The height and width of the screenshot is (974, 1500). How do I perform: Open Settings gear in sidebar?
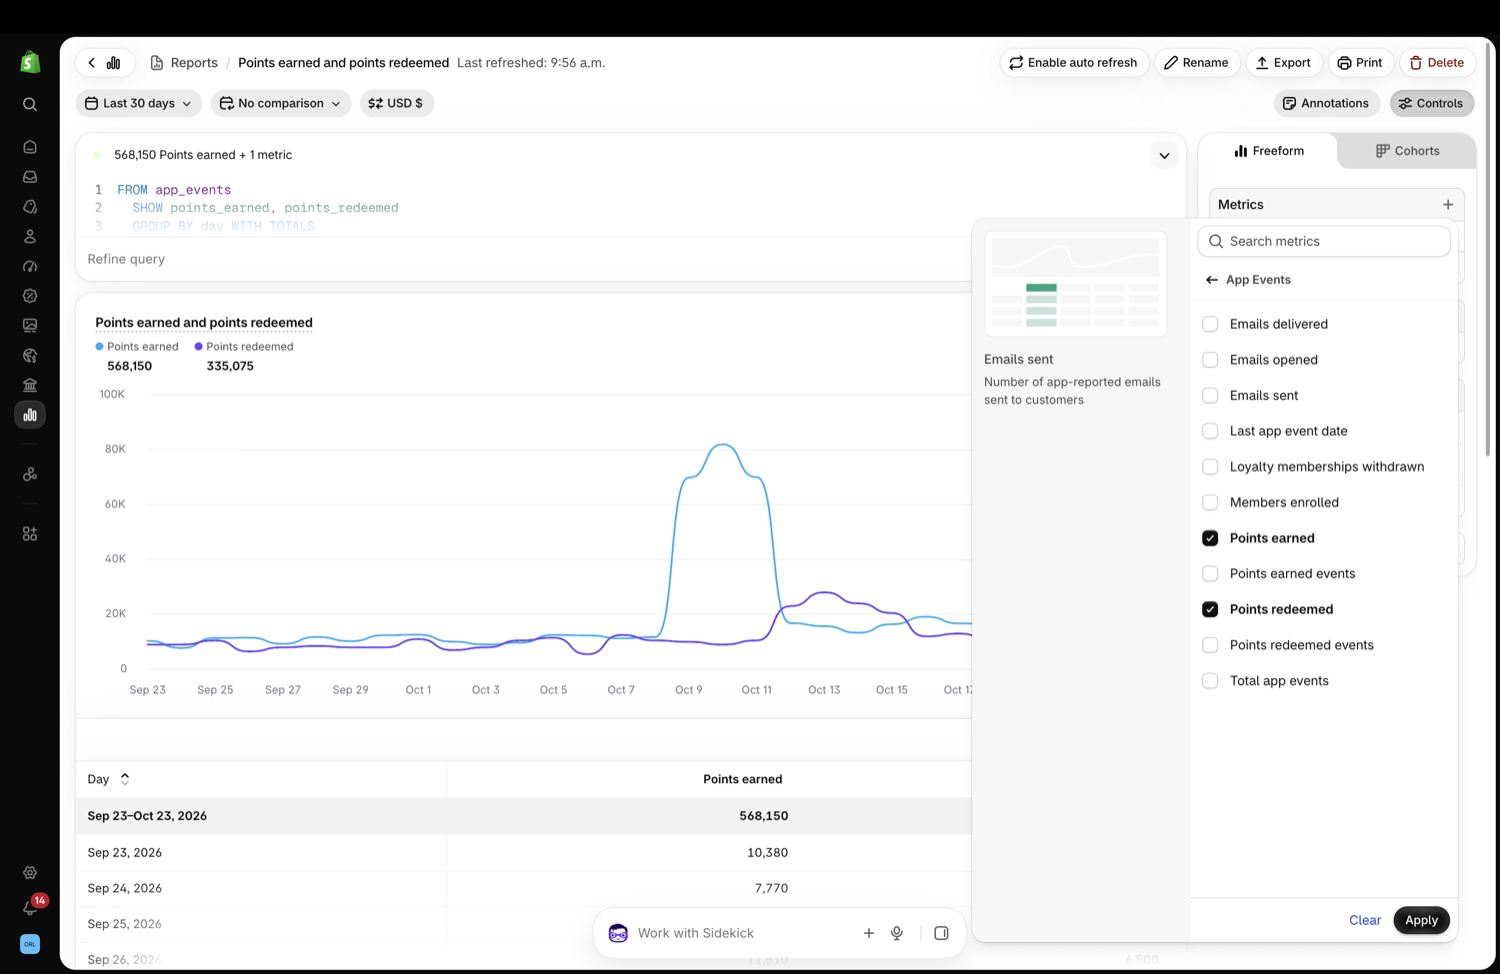point(30,873)
